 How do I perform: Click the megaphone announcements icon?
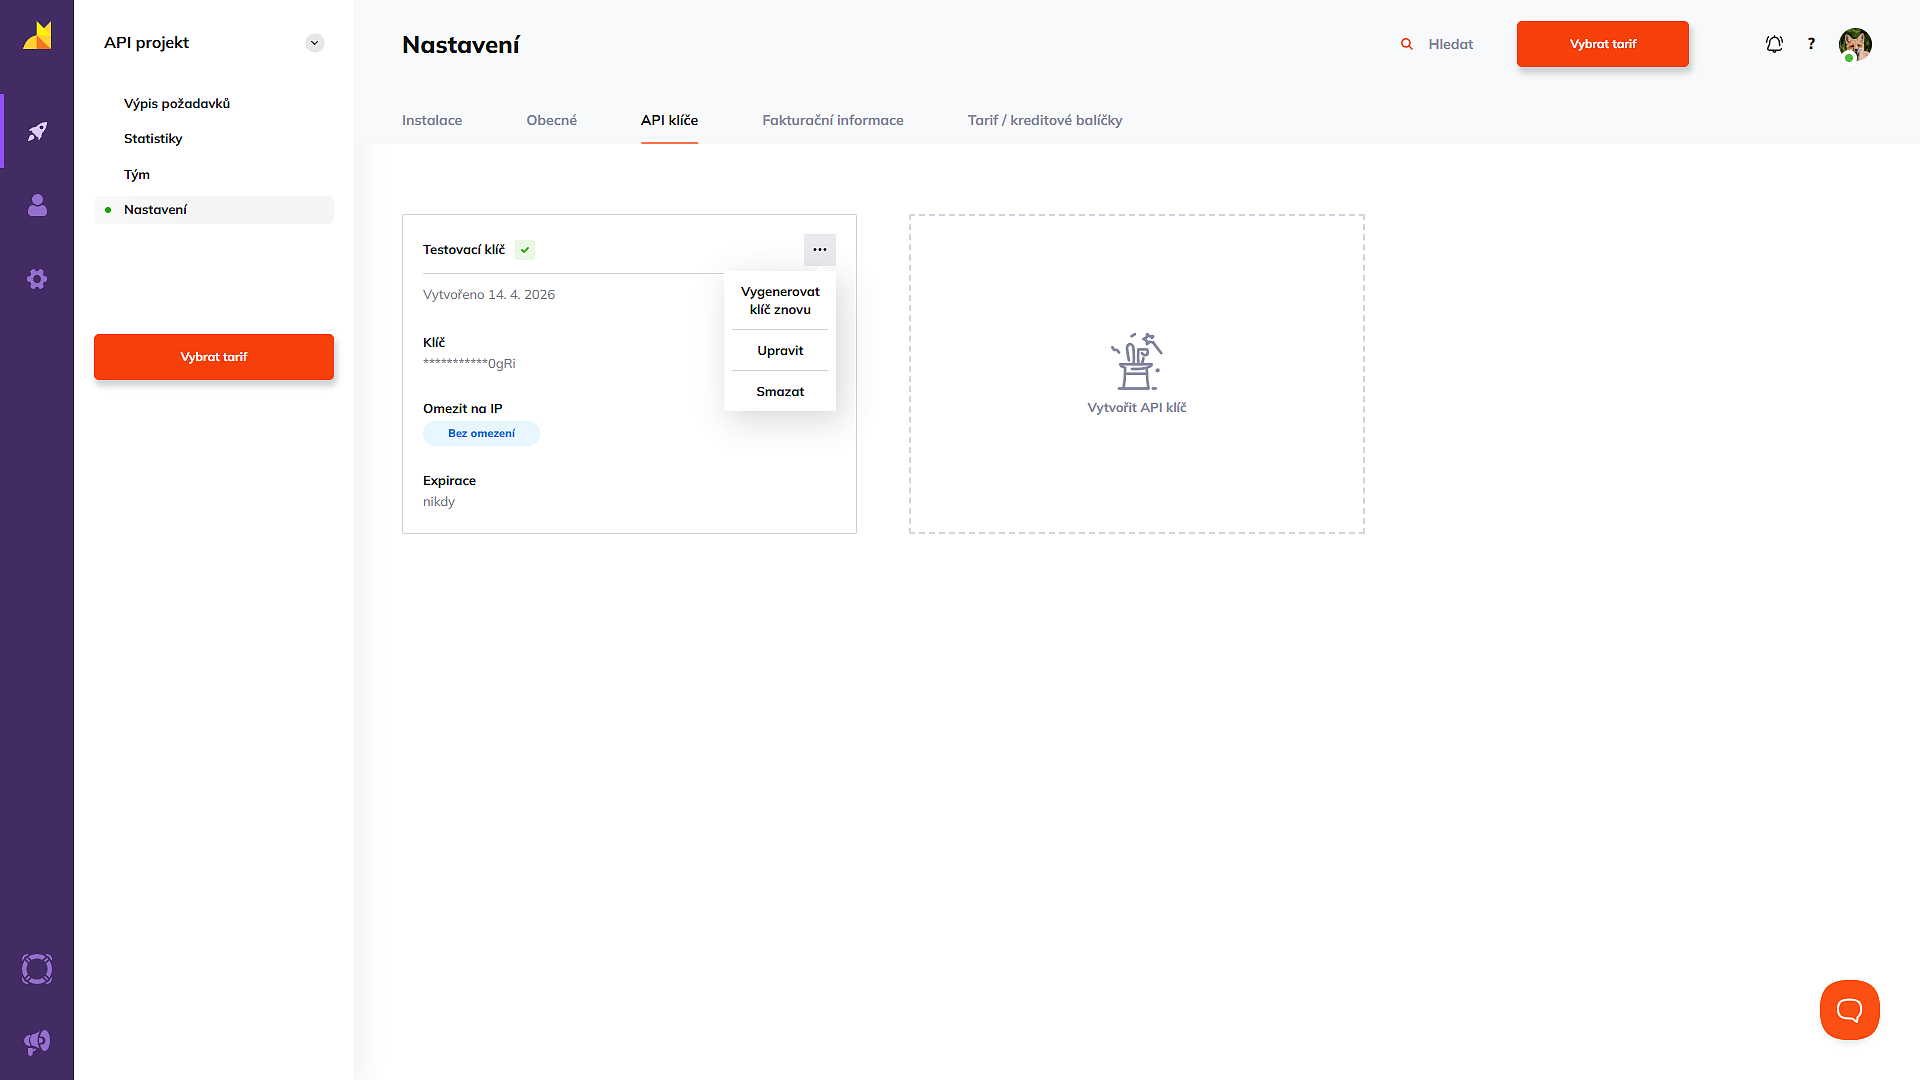pos(37,1043)
